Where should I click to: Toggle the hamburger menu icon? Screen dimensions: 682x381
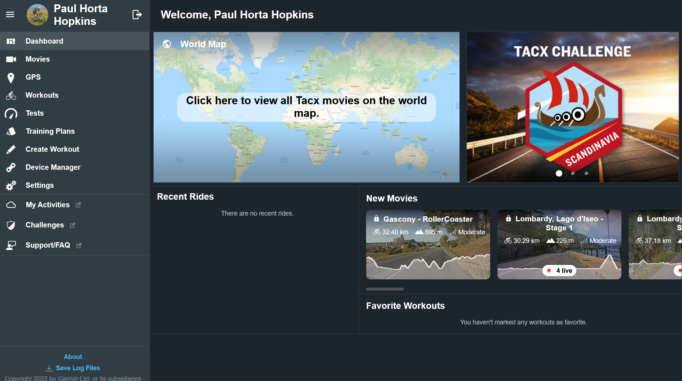10,14
